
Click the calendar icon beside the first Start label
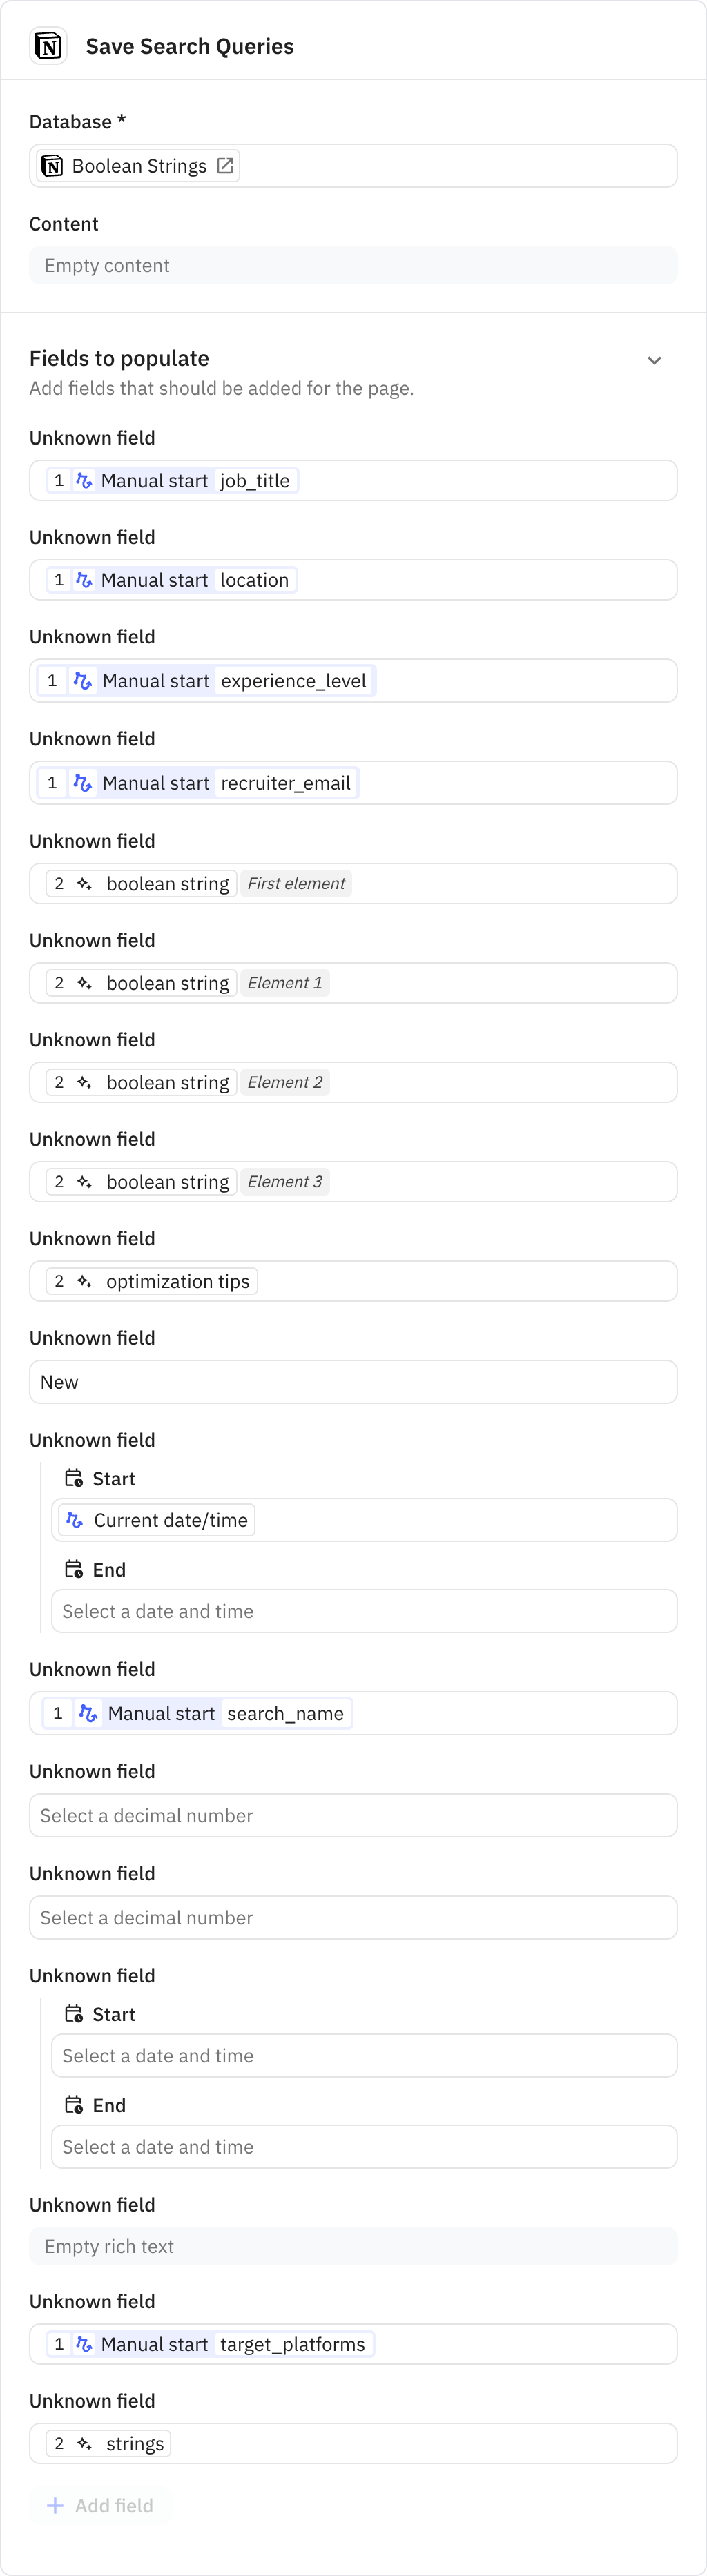(75, 1477)
